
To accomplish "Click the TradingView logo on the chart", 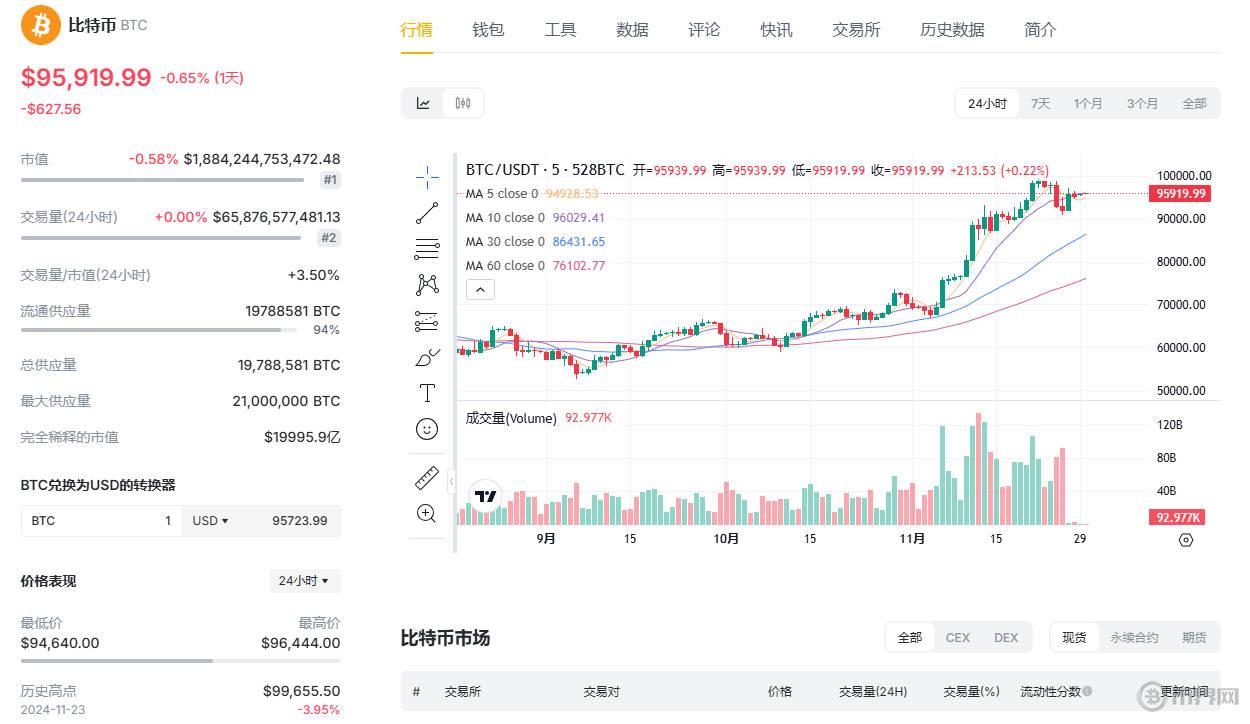I will point(484,496).
